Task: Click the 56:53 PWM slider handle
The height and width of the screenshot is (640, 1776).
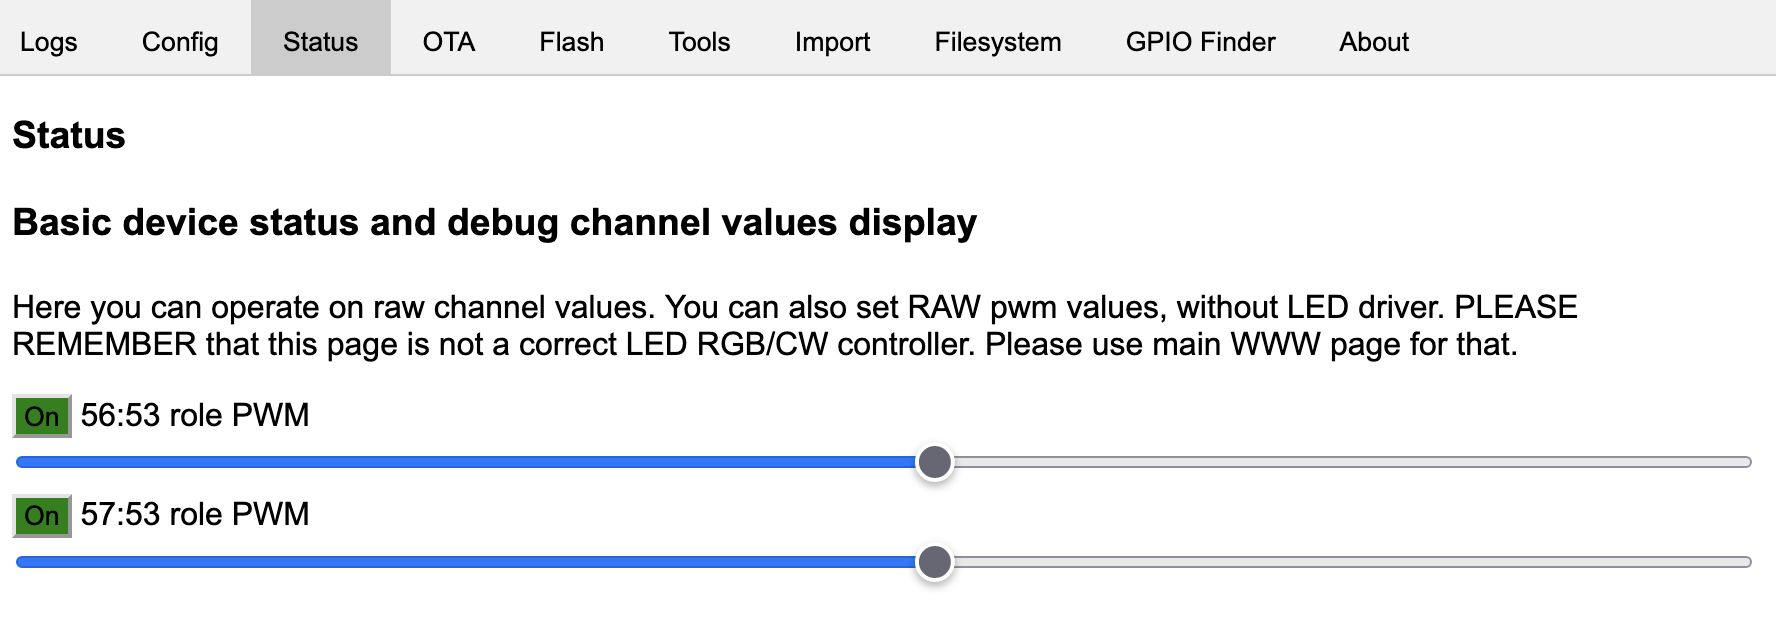Action: 935,462
